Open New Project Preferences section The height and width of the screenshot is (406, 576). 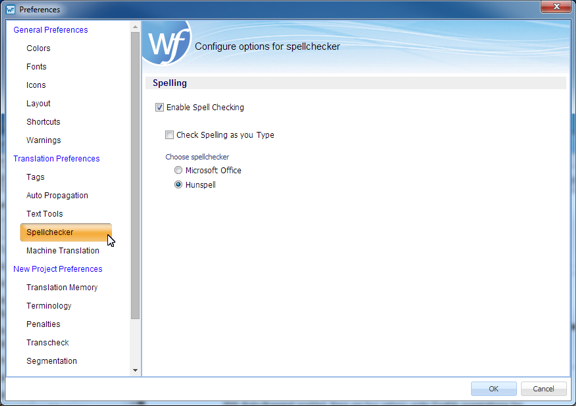(x=58, y=269)
